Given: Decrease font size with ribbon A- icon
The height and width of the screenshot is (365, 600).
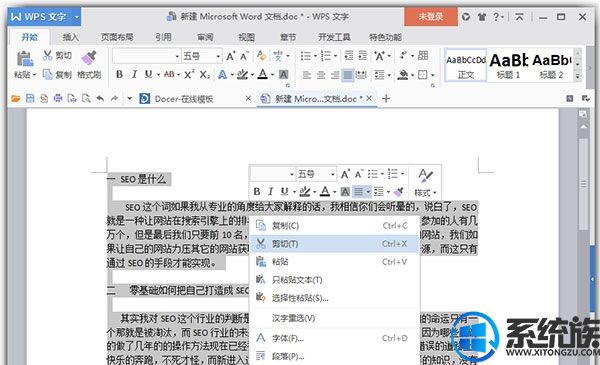Looking at the screenshot, I should (245, 56).
